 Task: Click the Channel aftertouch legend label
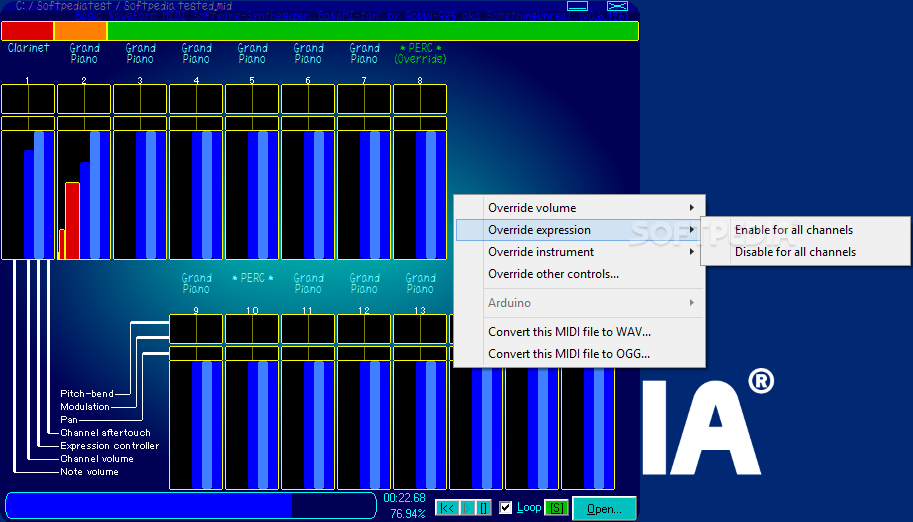click(x=105, y=433)
